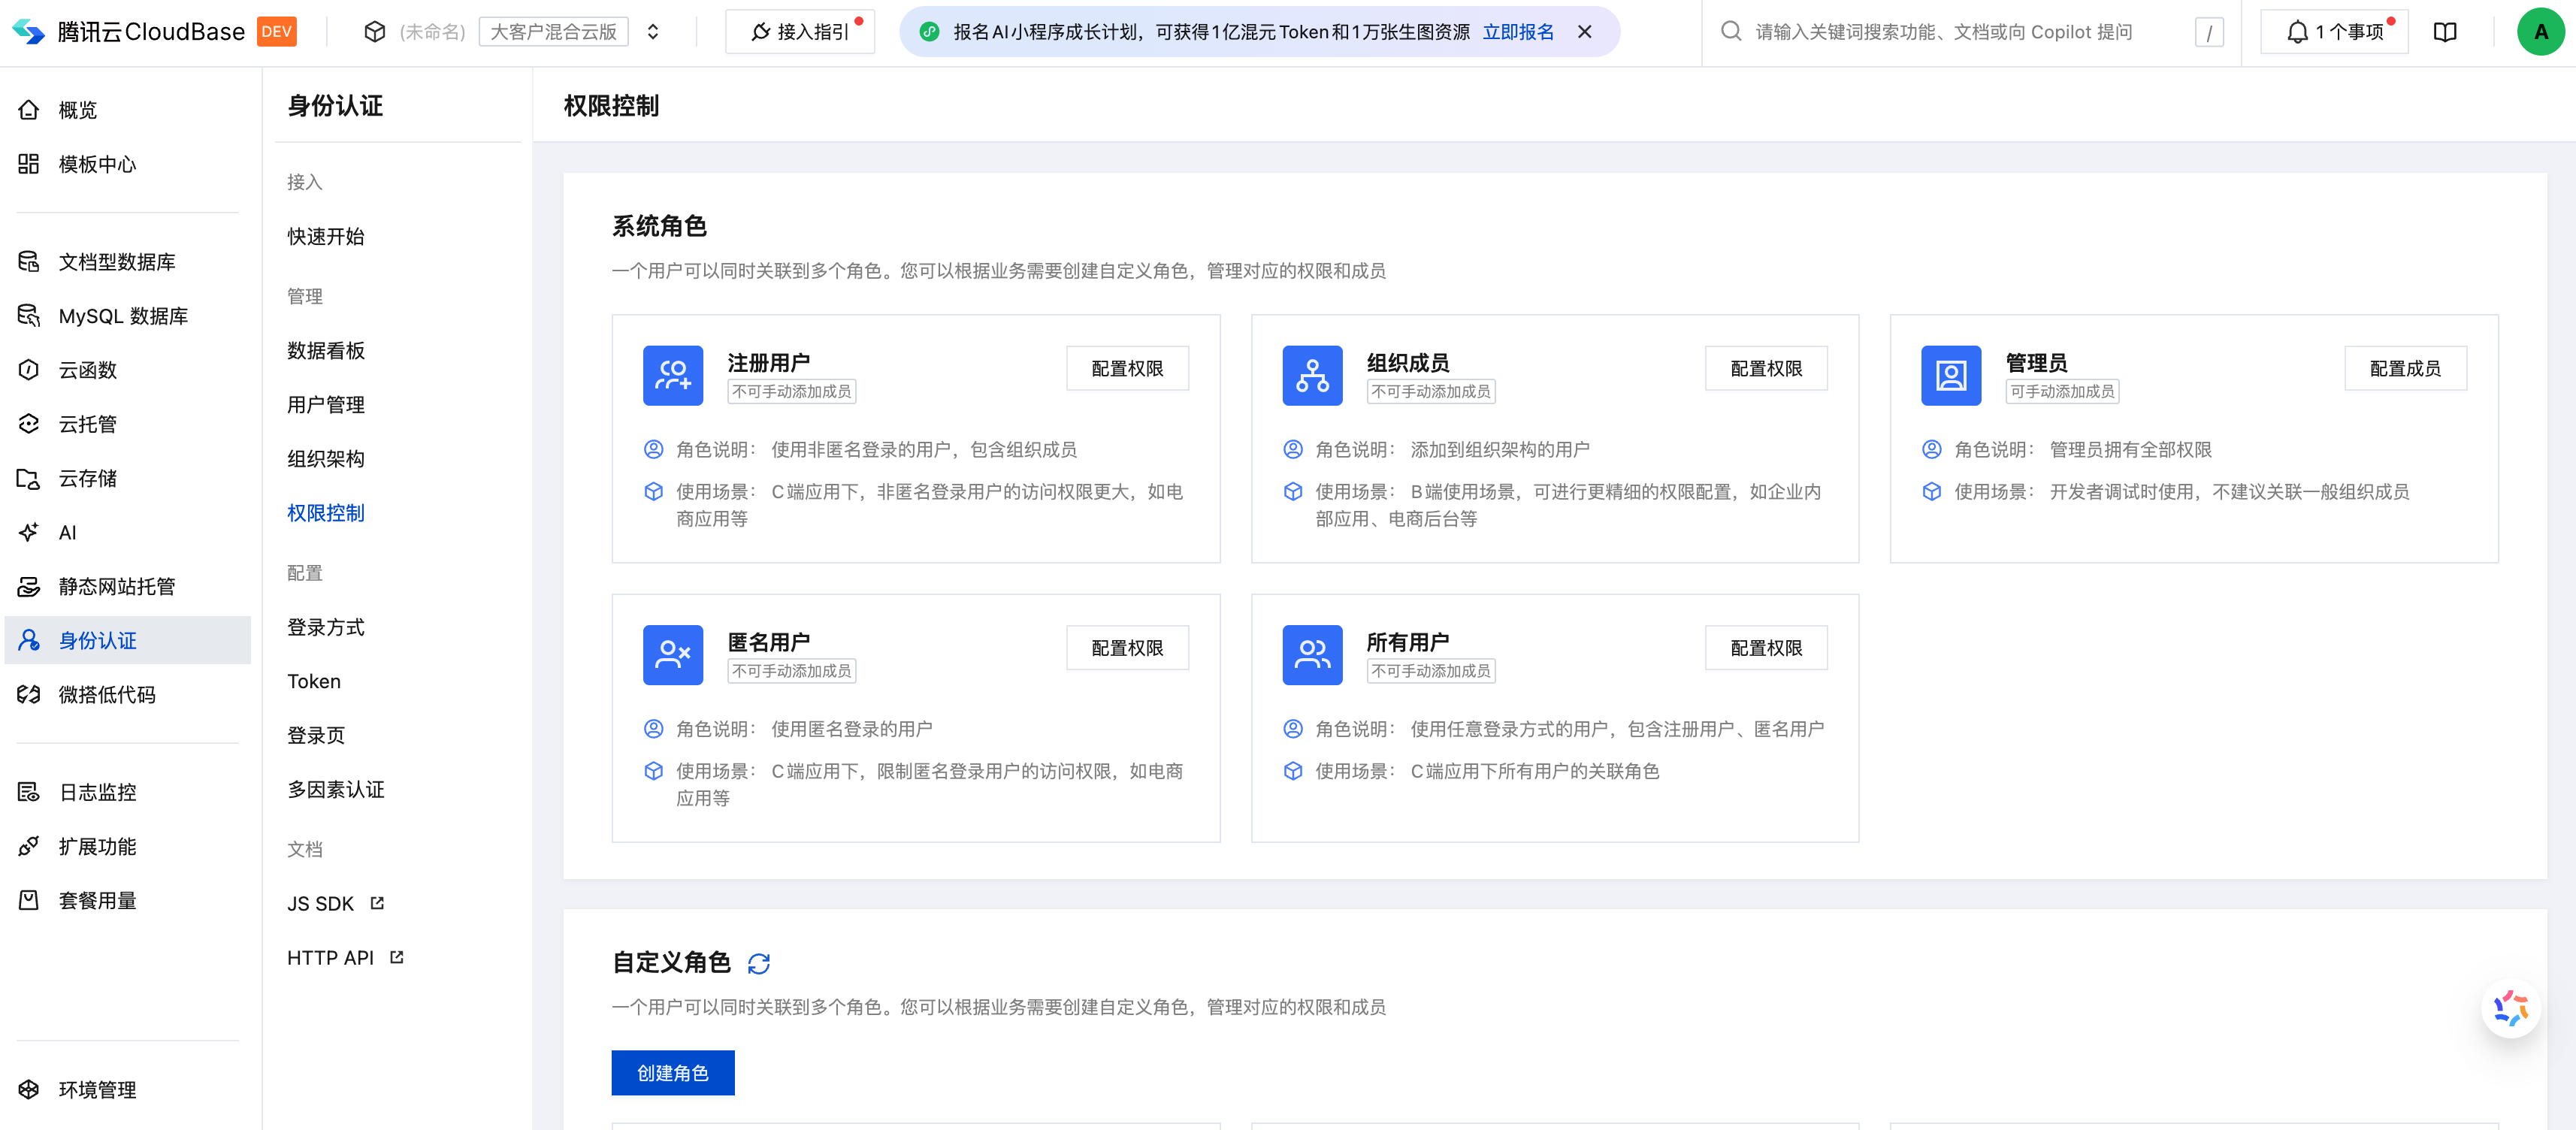Image resolution: width=2576 pixels, height=1130 pixels.
Task: Click the refresh icon beside 自定义角色
Action: 759,963
